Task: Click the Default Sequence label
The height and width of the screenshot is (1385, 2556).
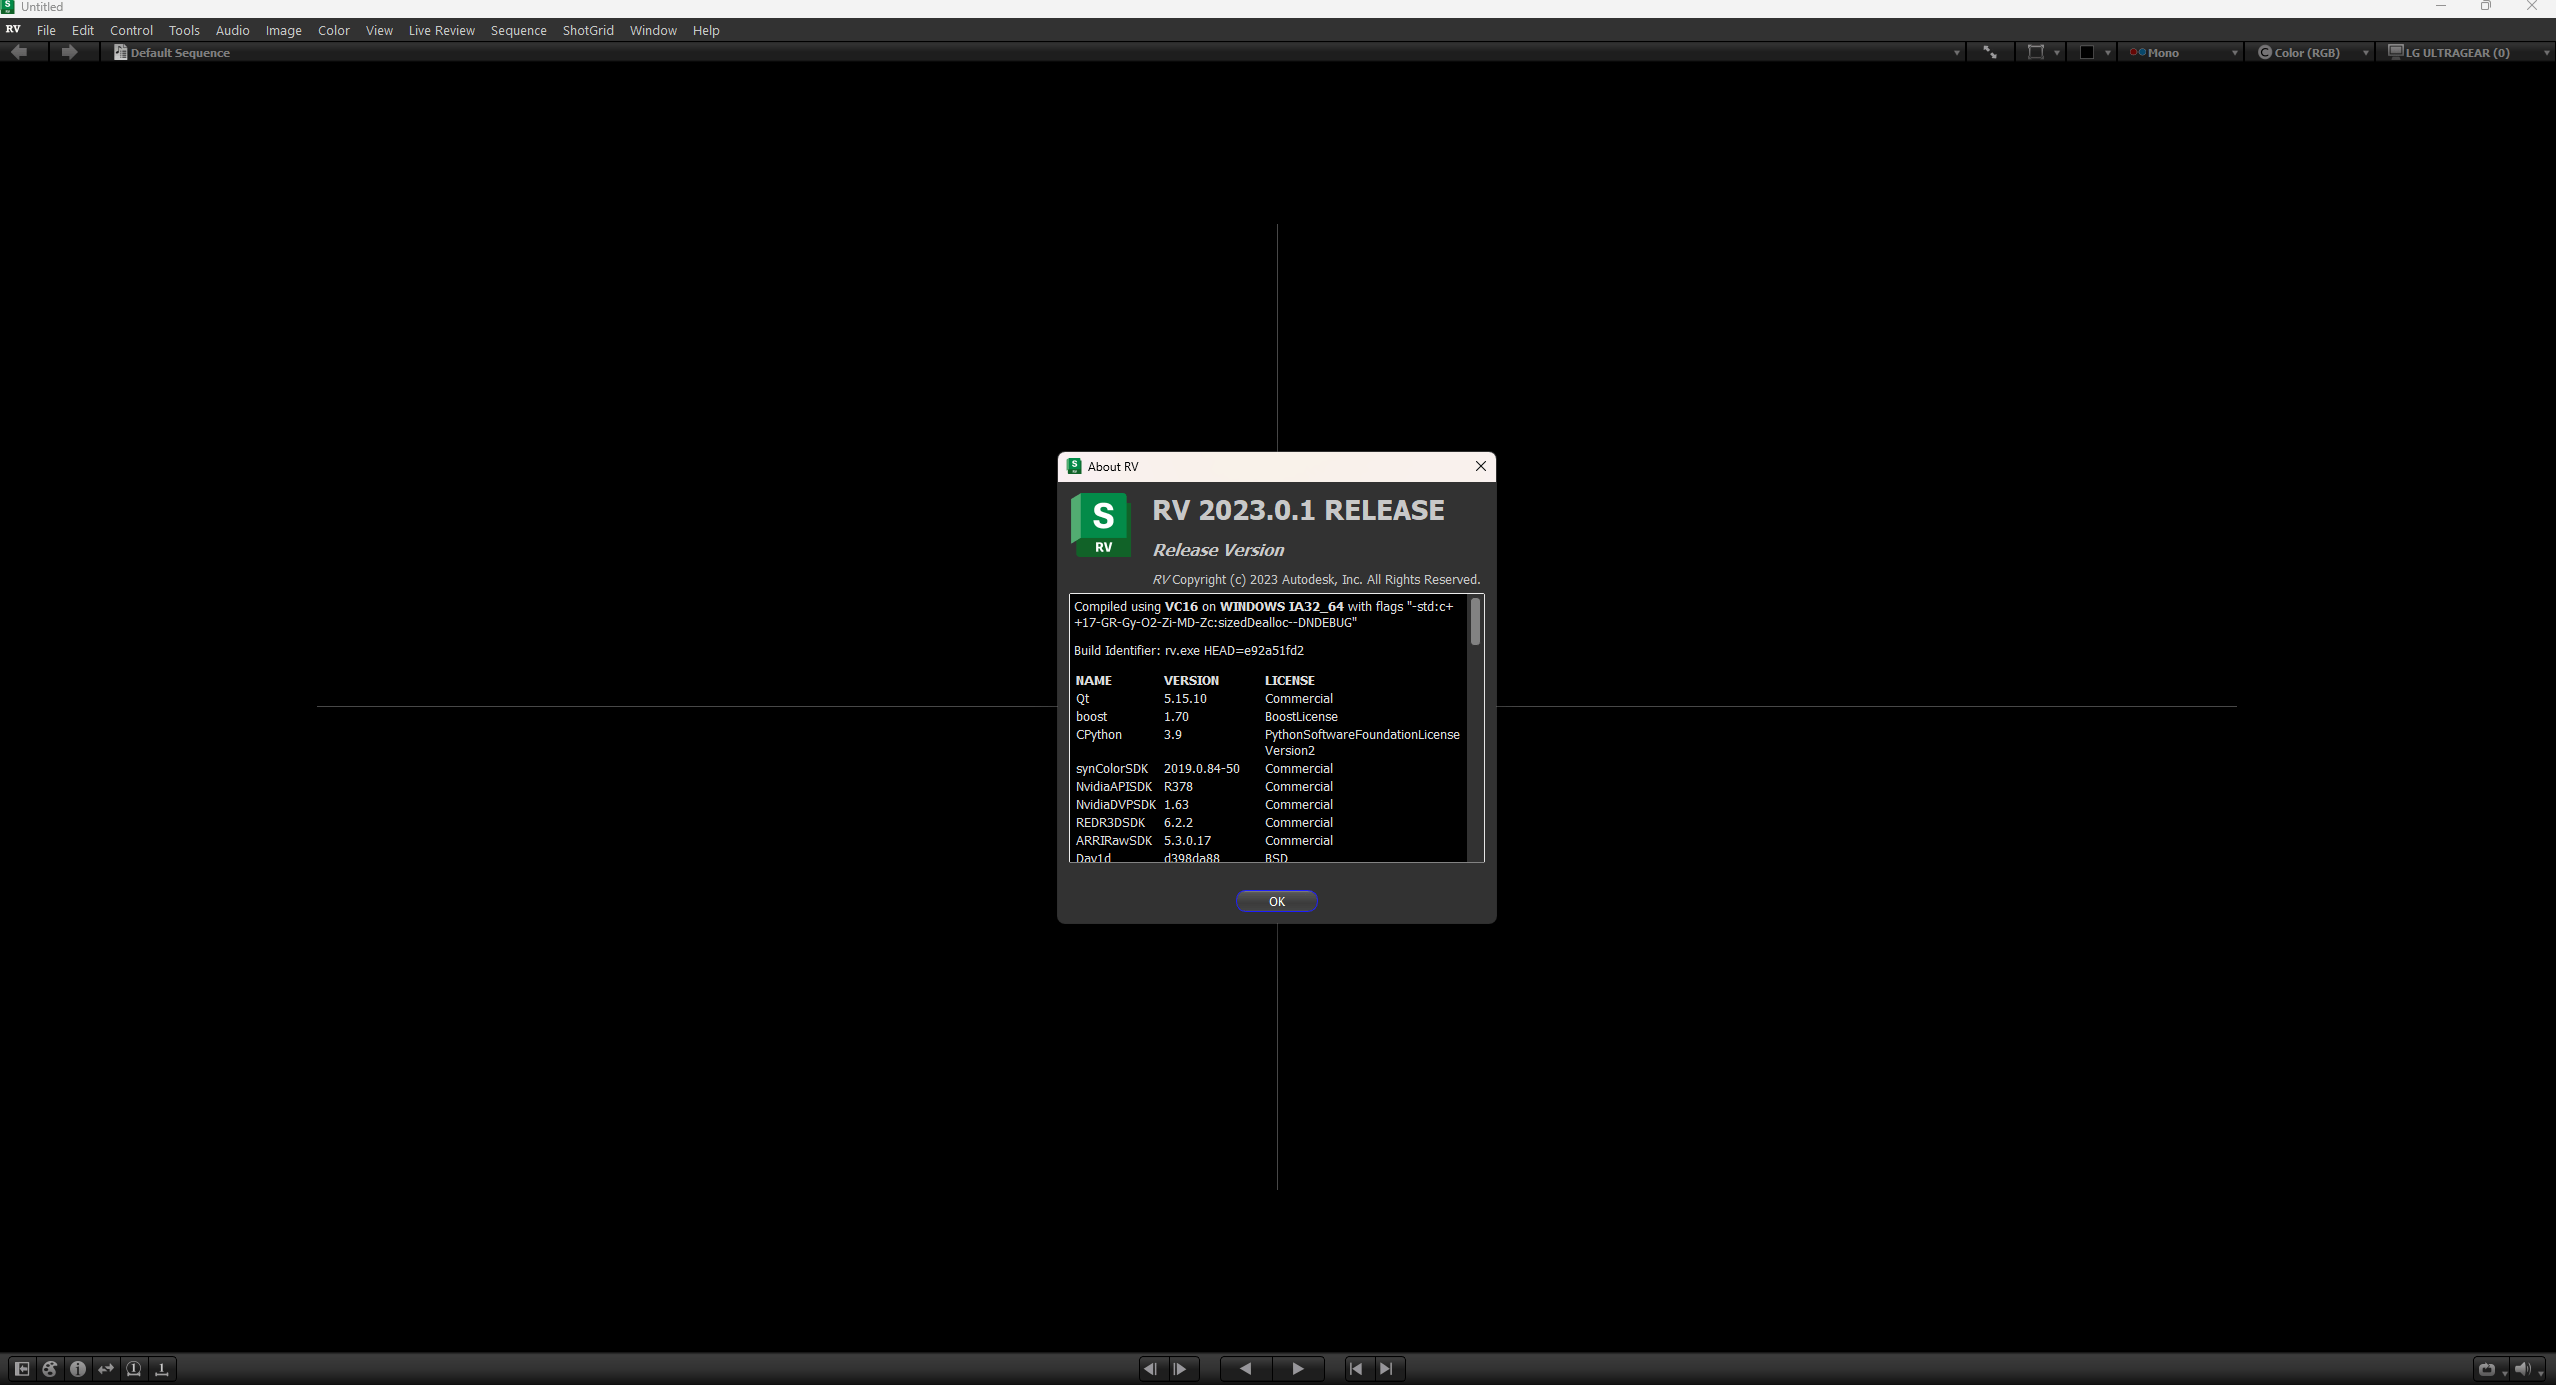Action: [180, 52]
